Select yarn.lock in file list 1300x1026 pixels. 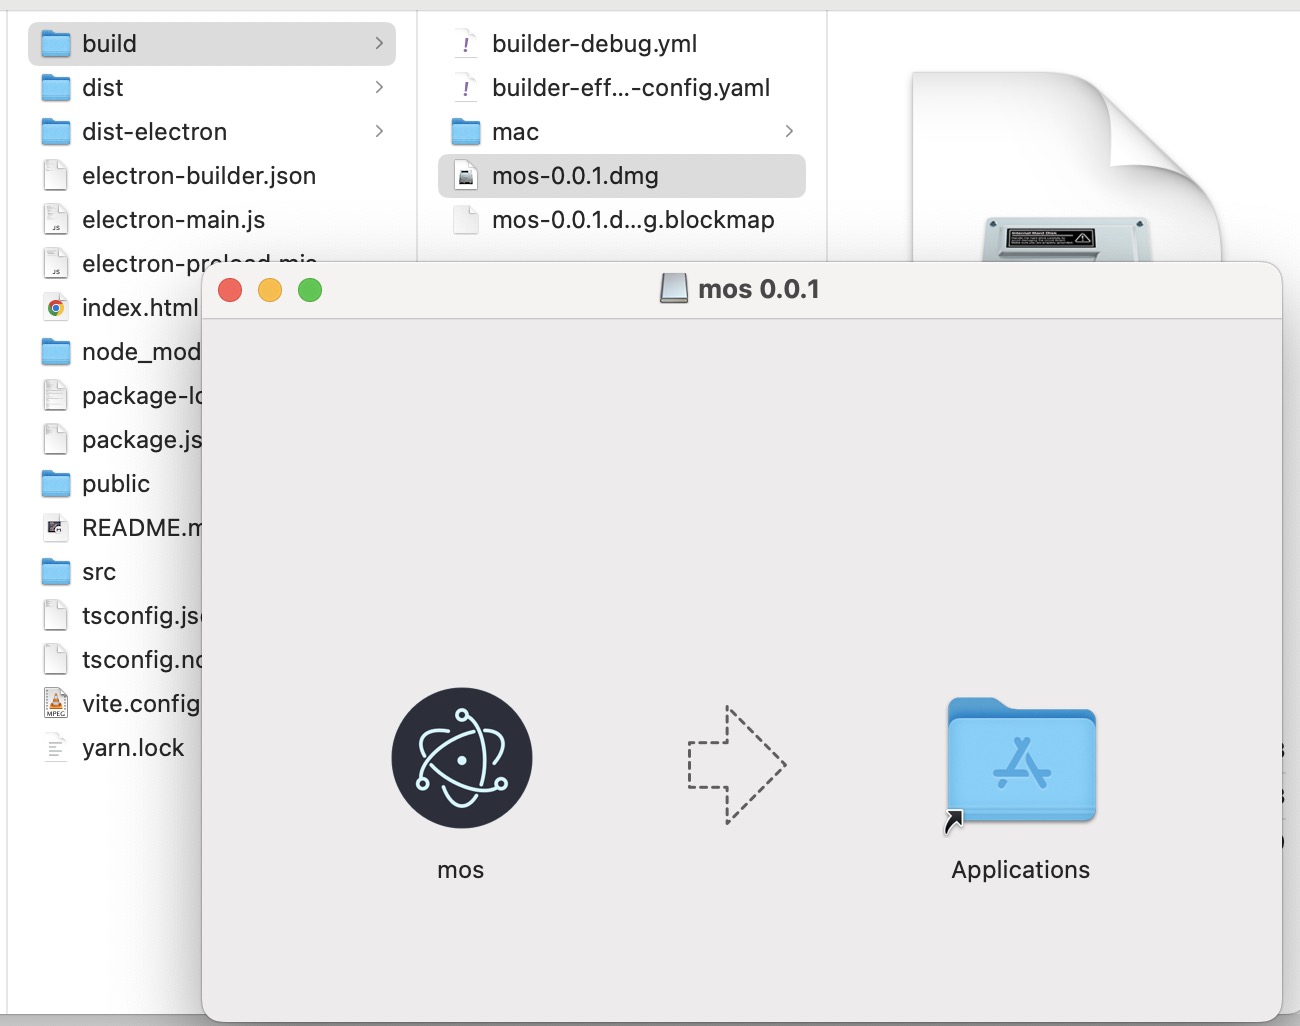(x=132, y=748)
